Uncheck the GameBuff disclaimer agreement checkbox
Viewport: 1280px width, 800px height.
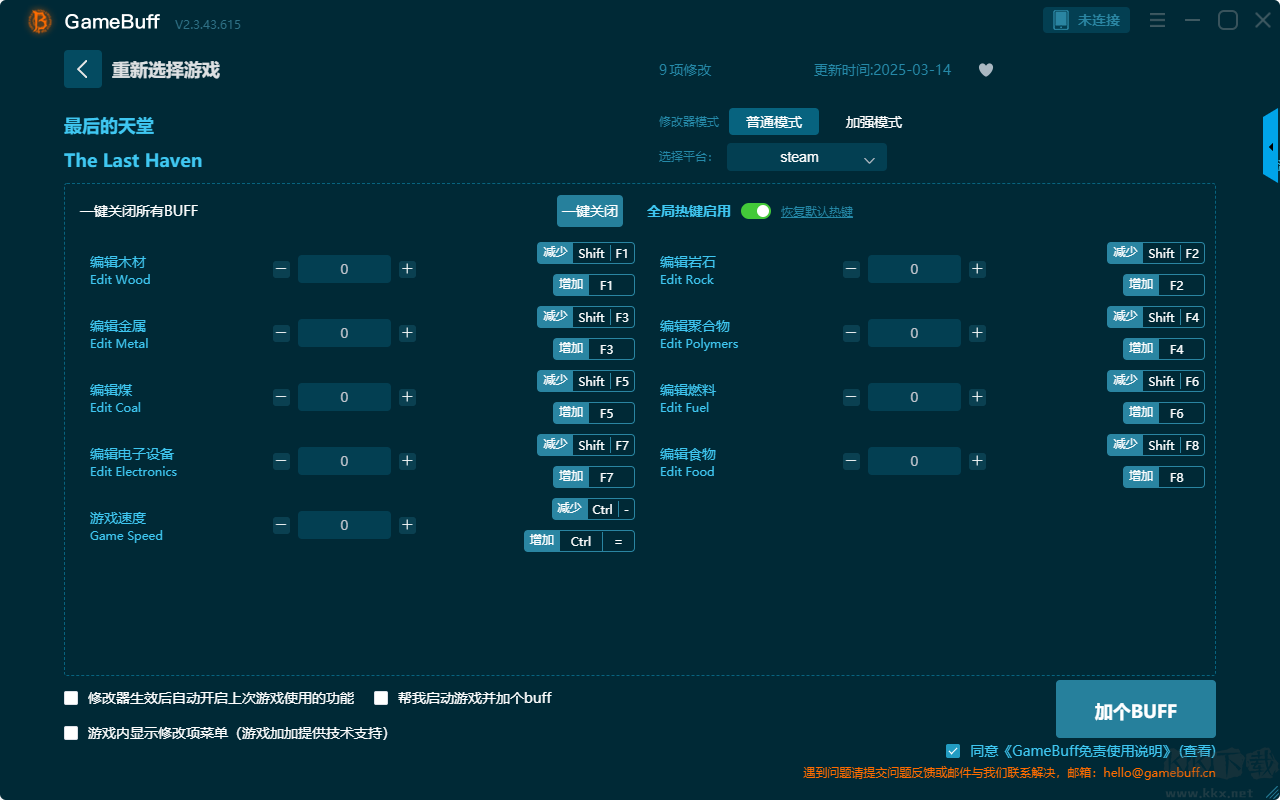953,750
